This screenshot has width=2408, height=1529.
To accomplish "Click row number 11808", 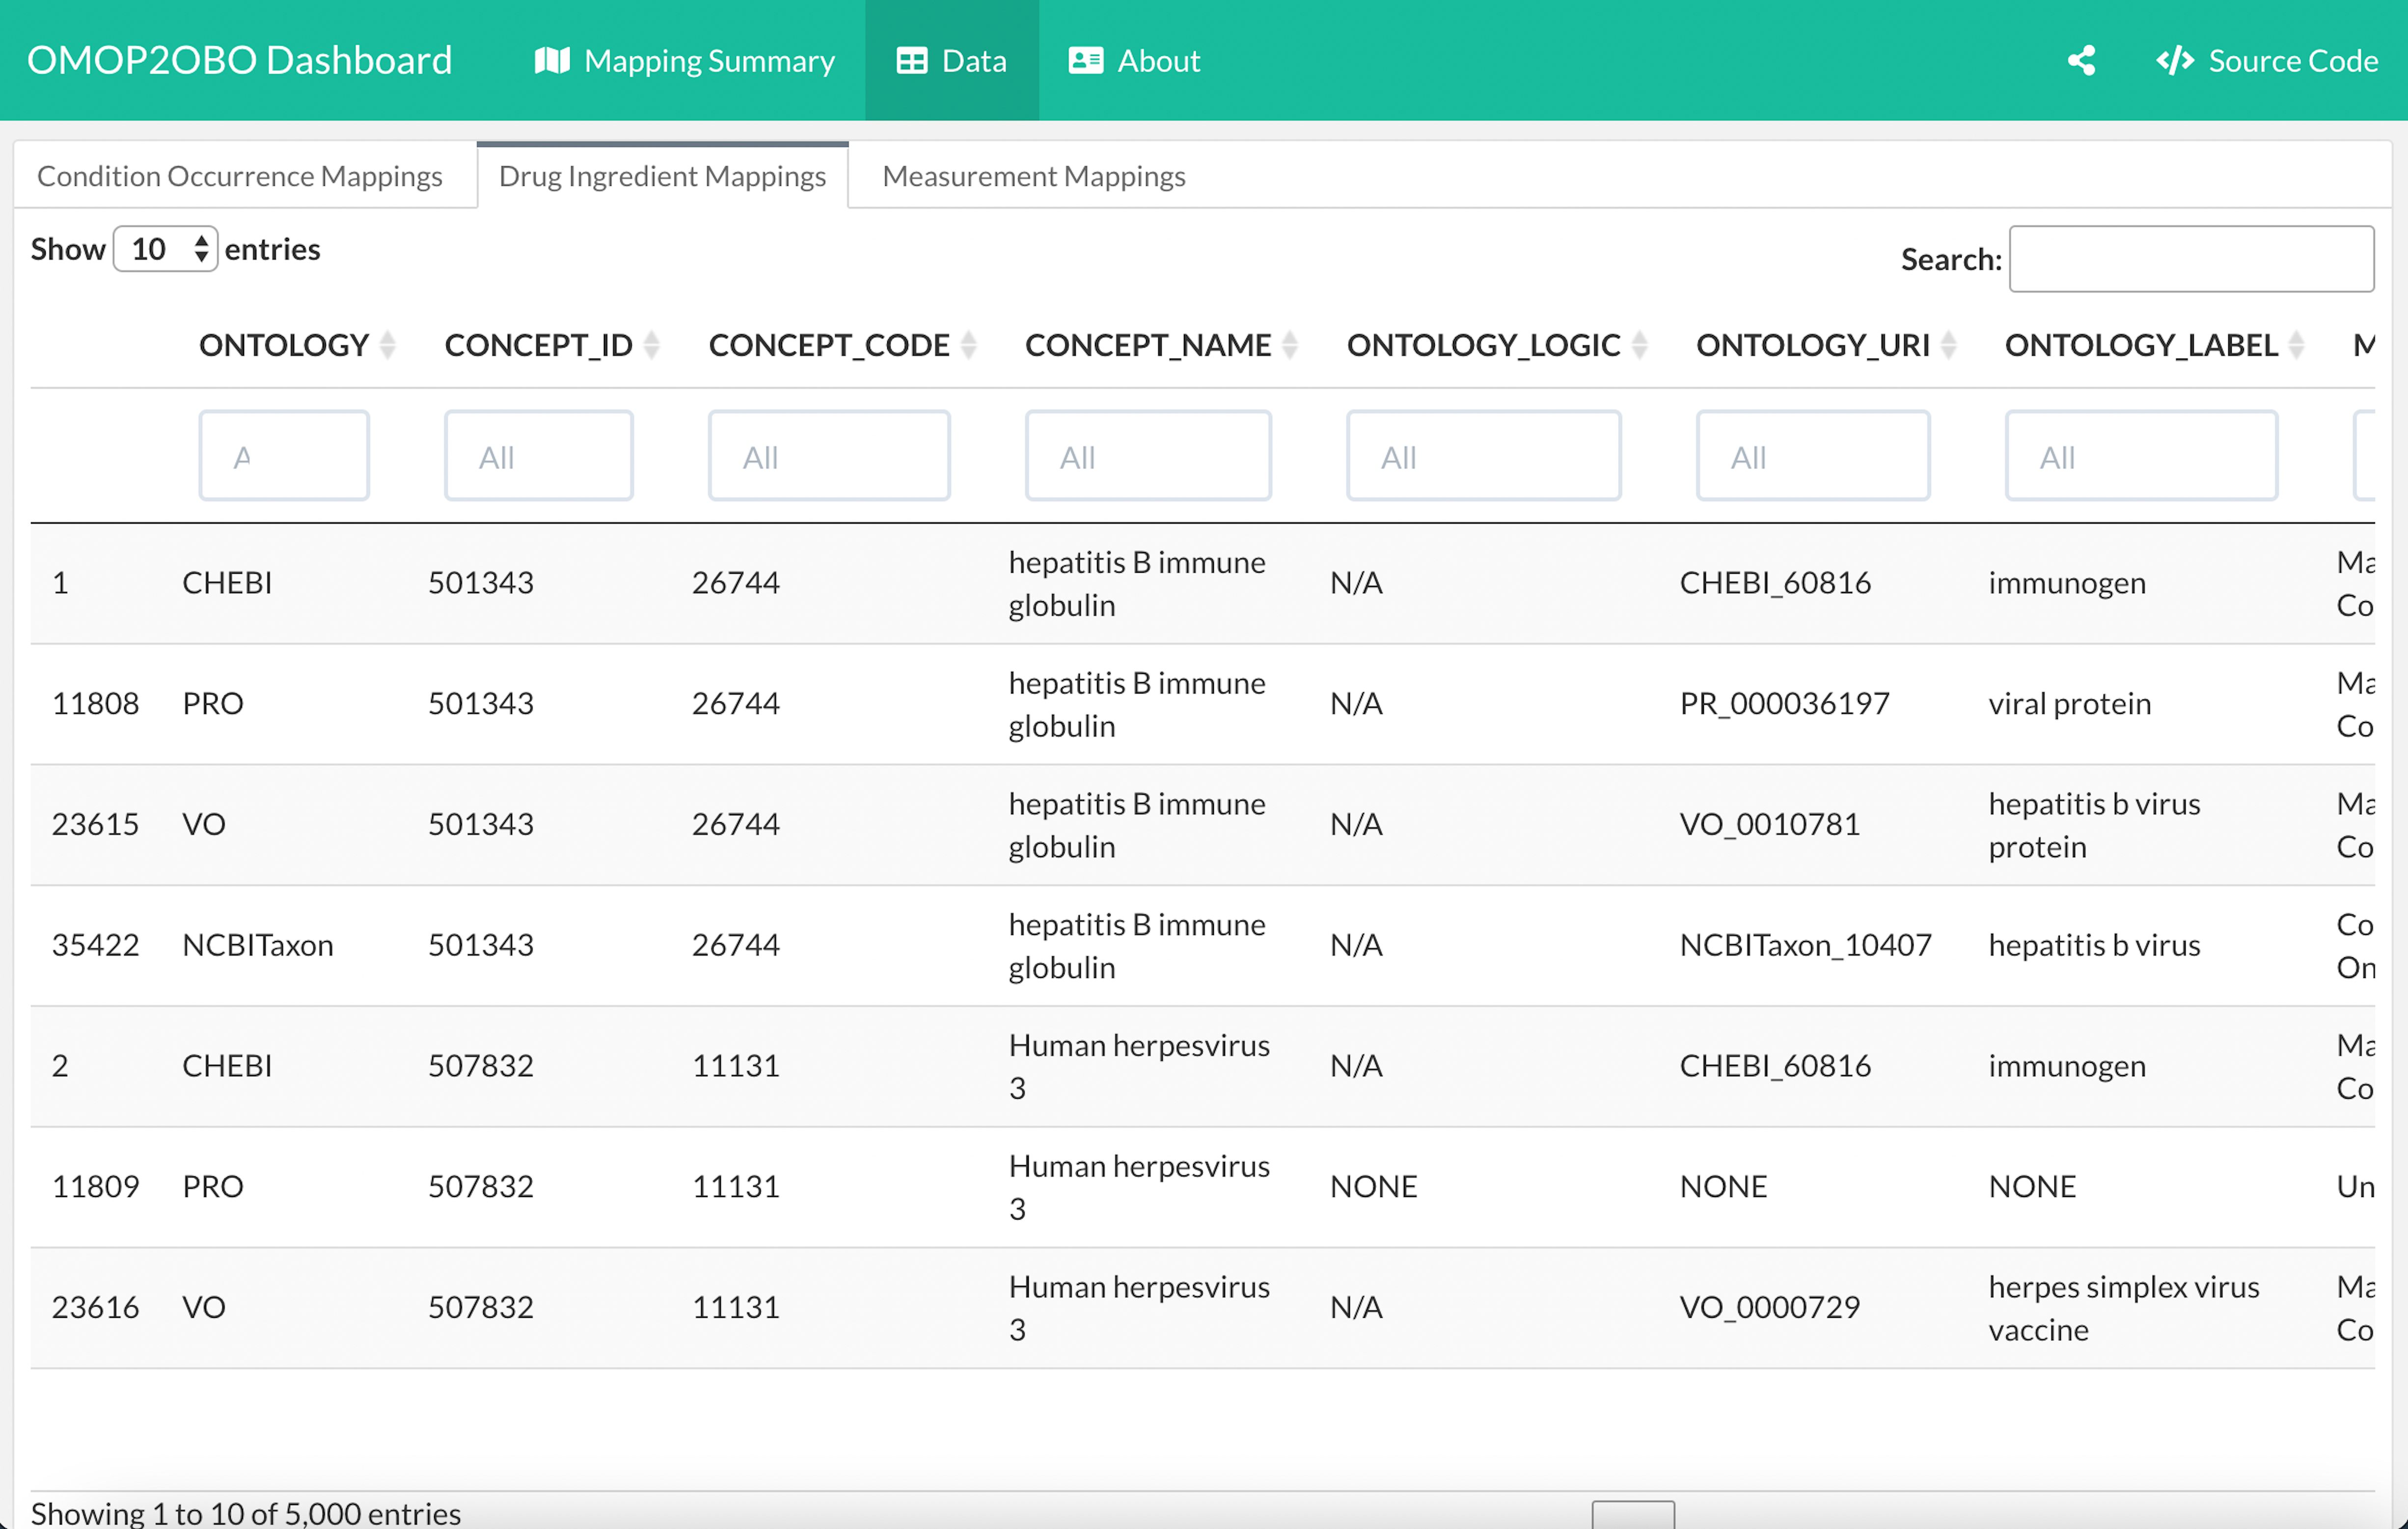I will point(96,704).
